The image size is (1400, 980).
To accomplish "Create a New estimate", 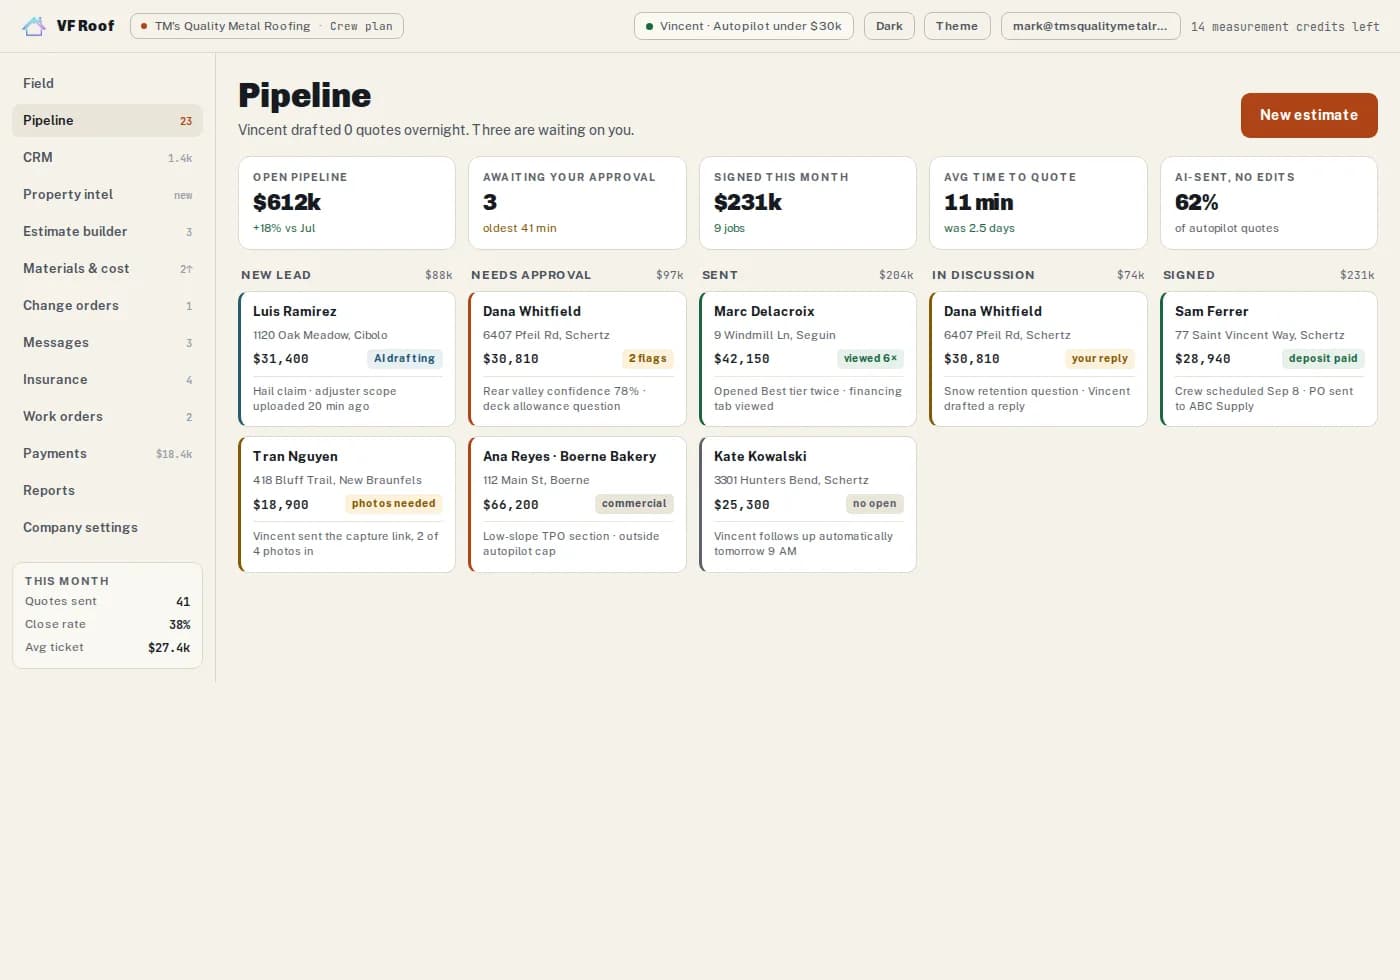I will (x=1309, y=115).
